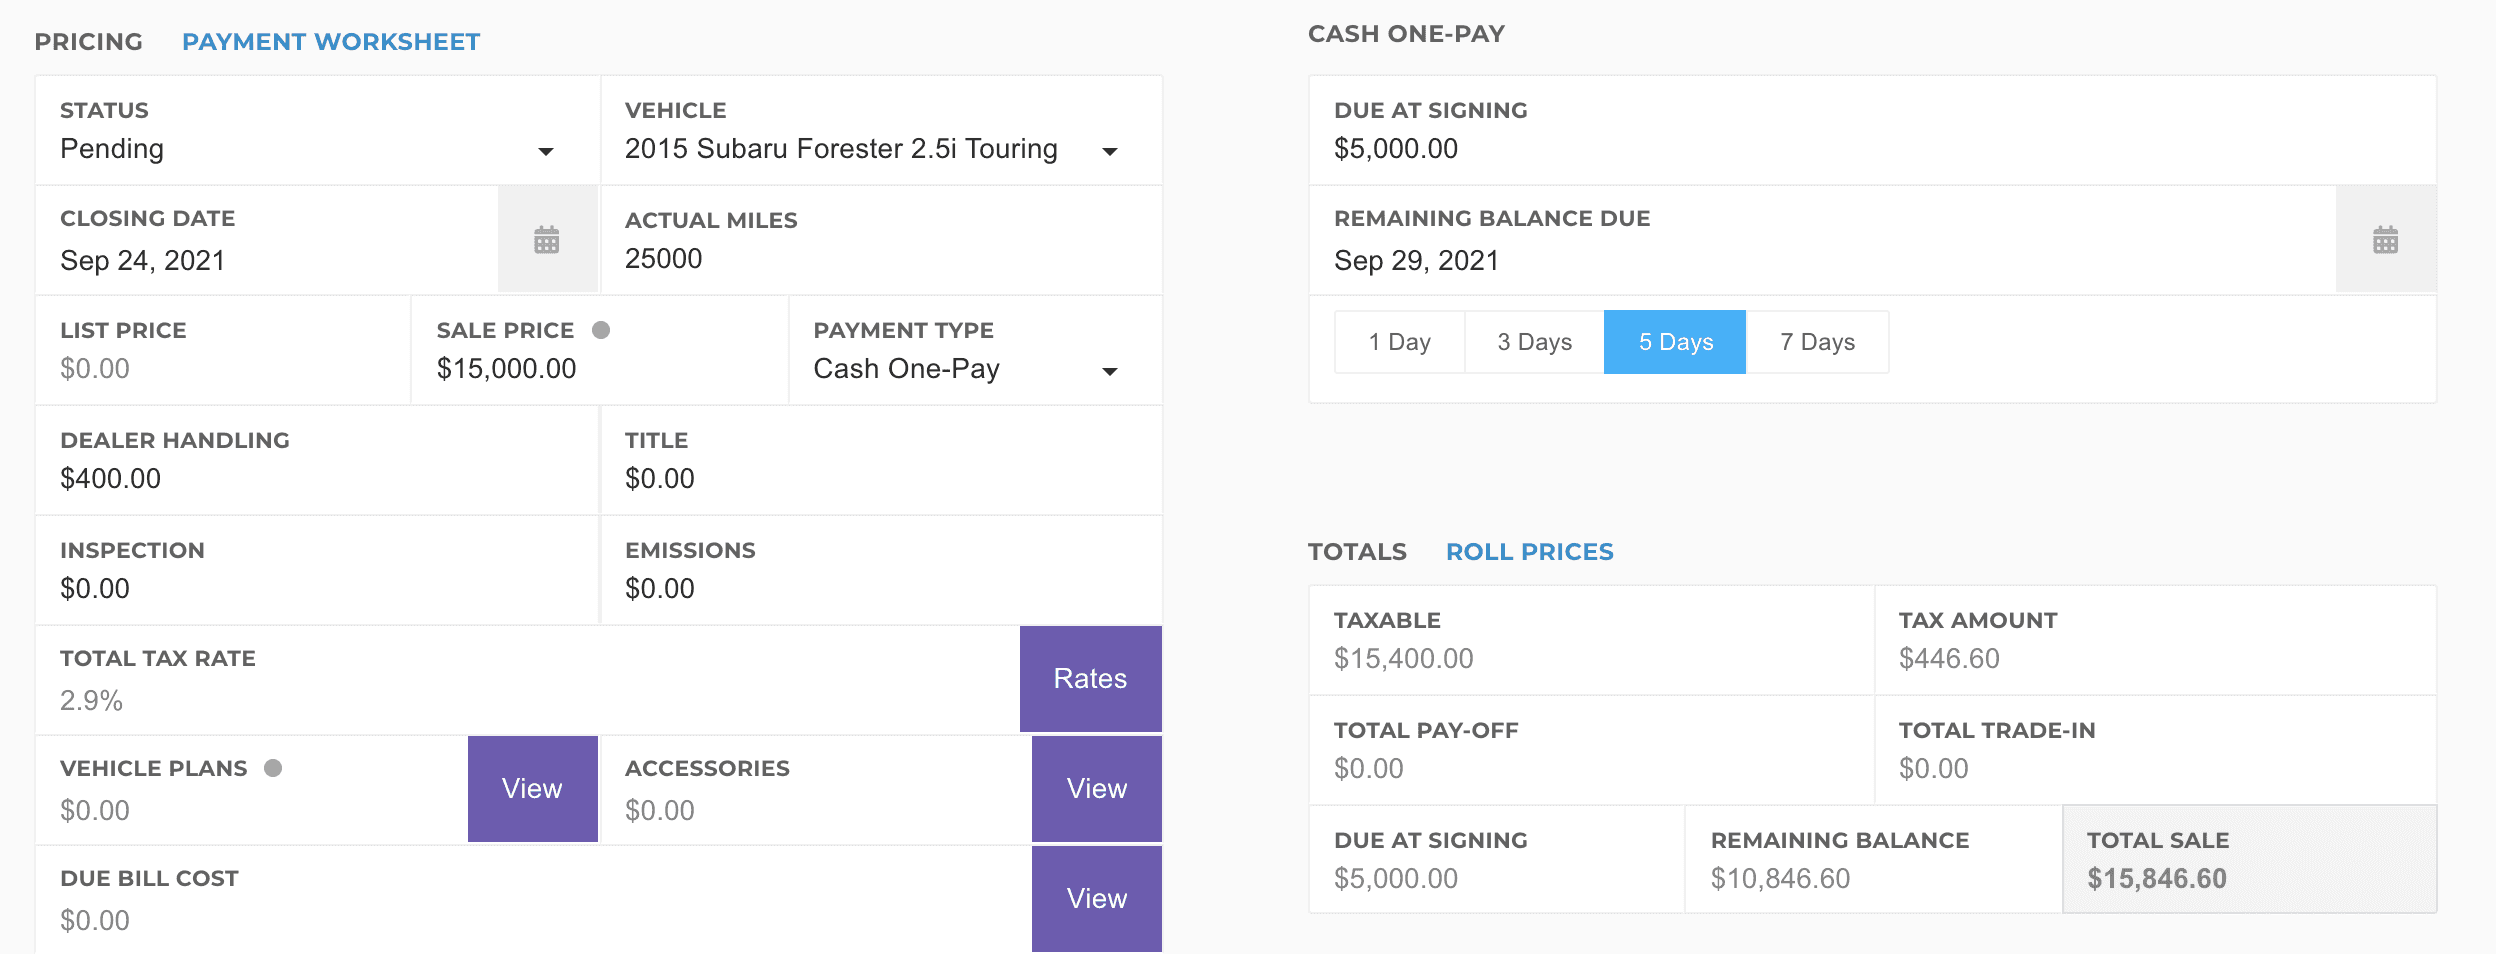View the Vehicle Plans details
This screenshot has height=954, width=2496.
pyautogui.click(x=532, y=789)
